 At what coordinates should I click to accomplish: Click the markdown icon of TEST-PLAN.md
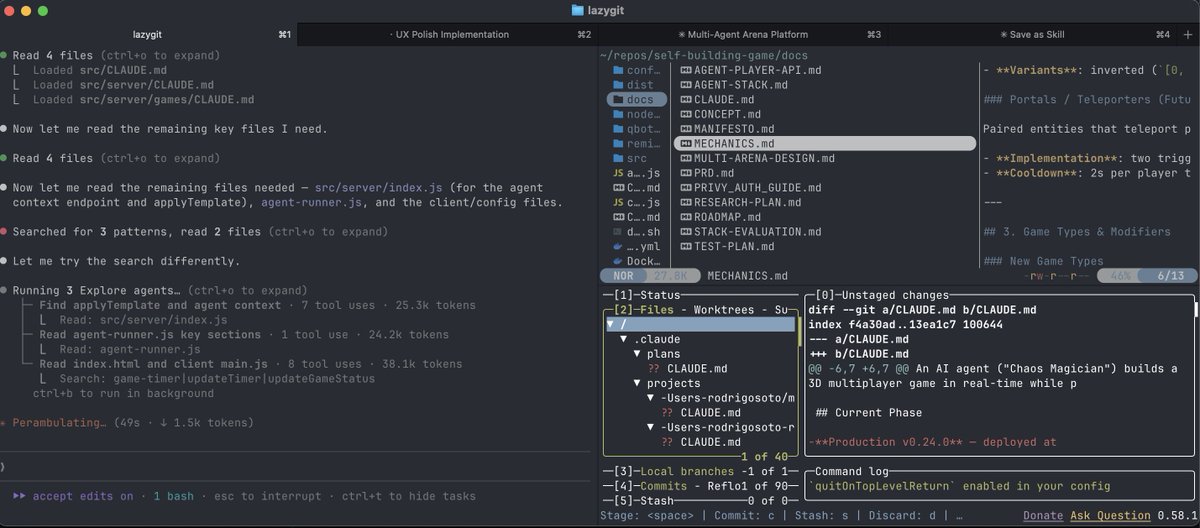pos(685,246)
